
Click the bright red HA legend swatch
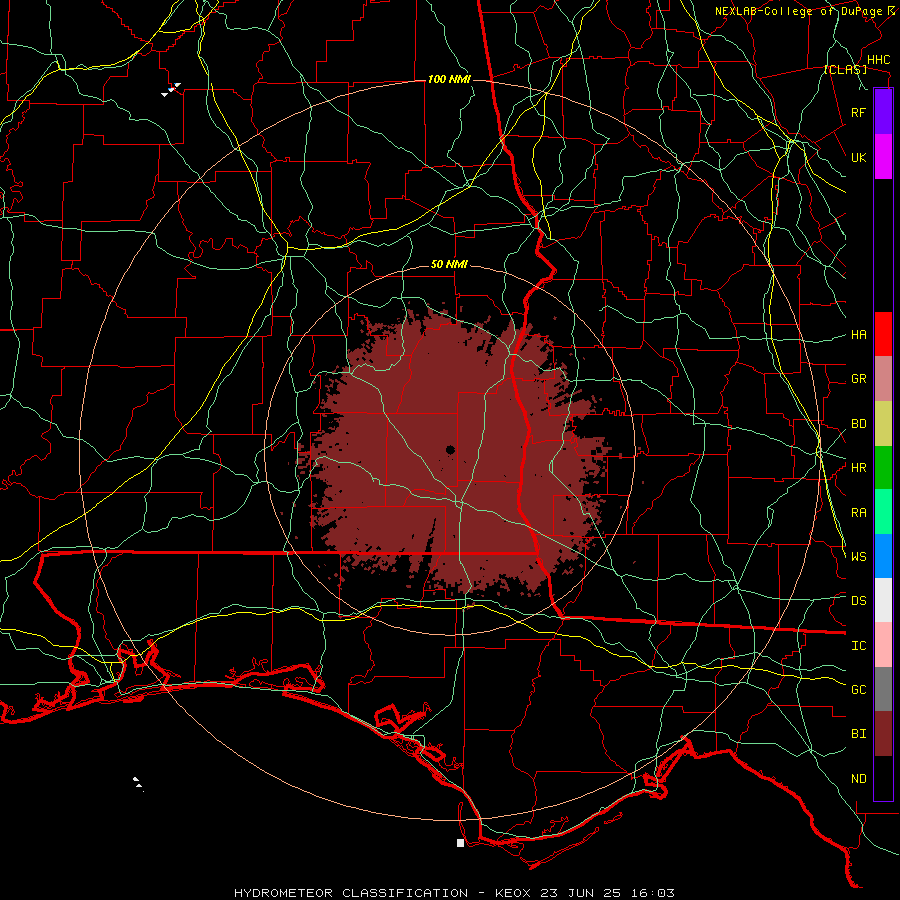tap(883, 334)
